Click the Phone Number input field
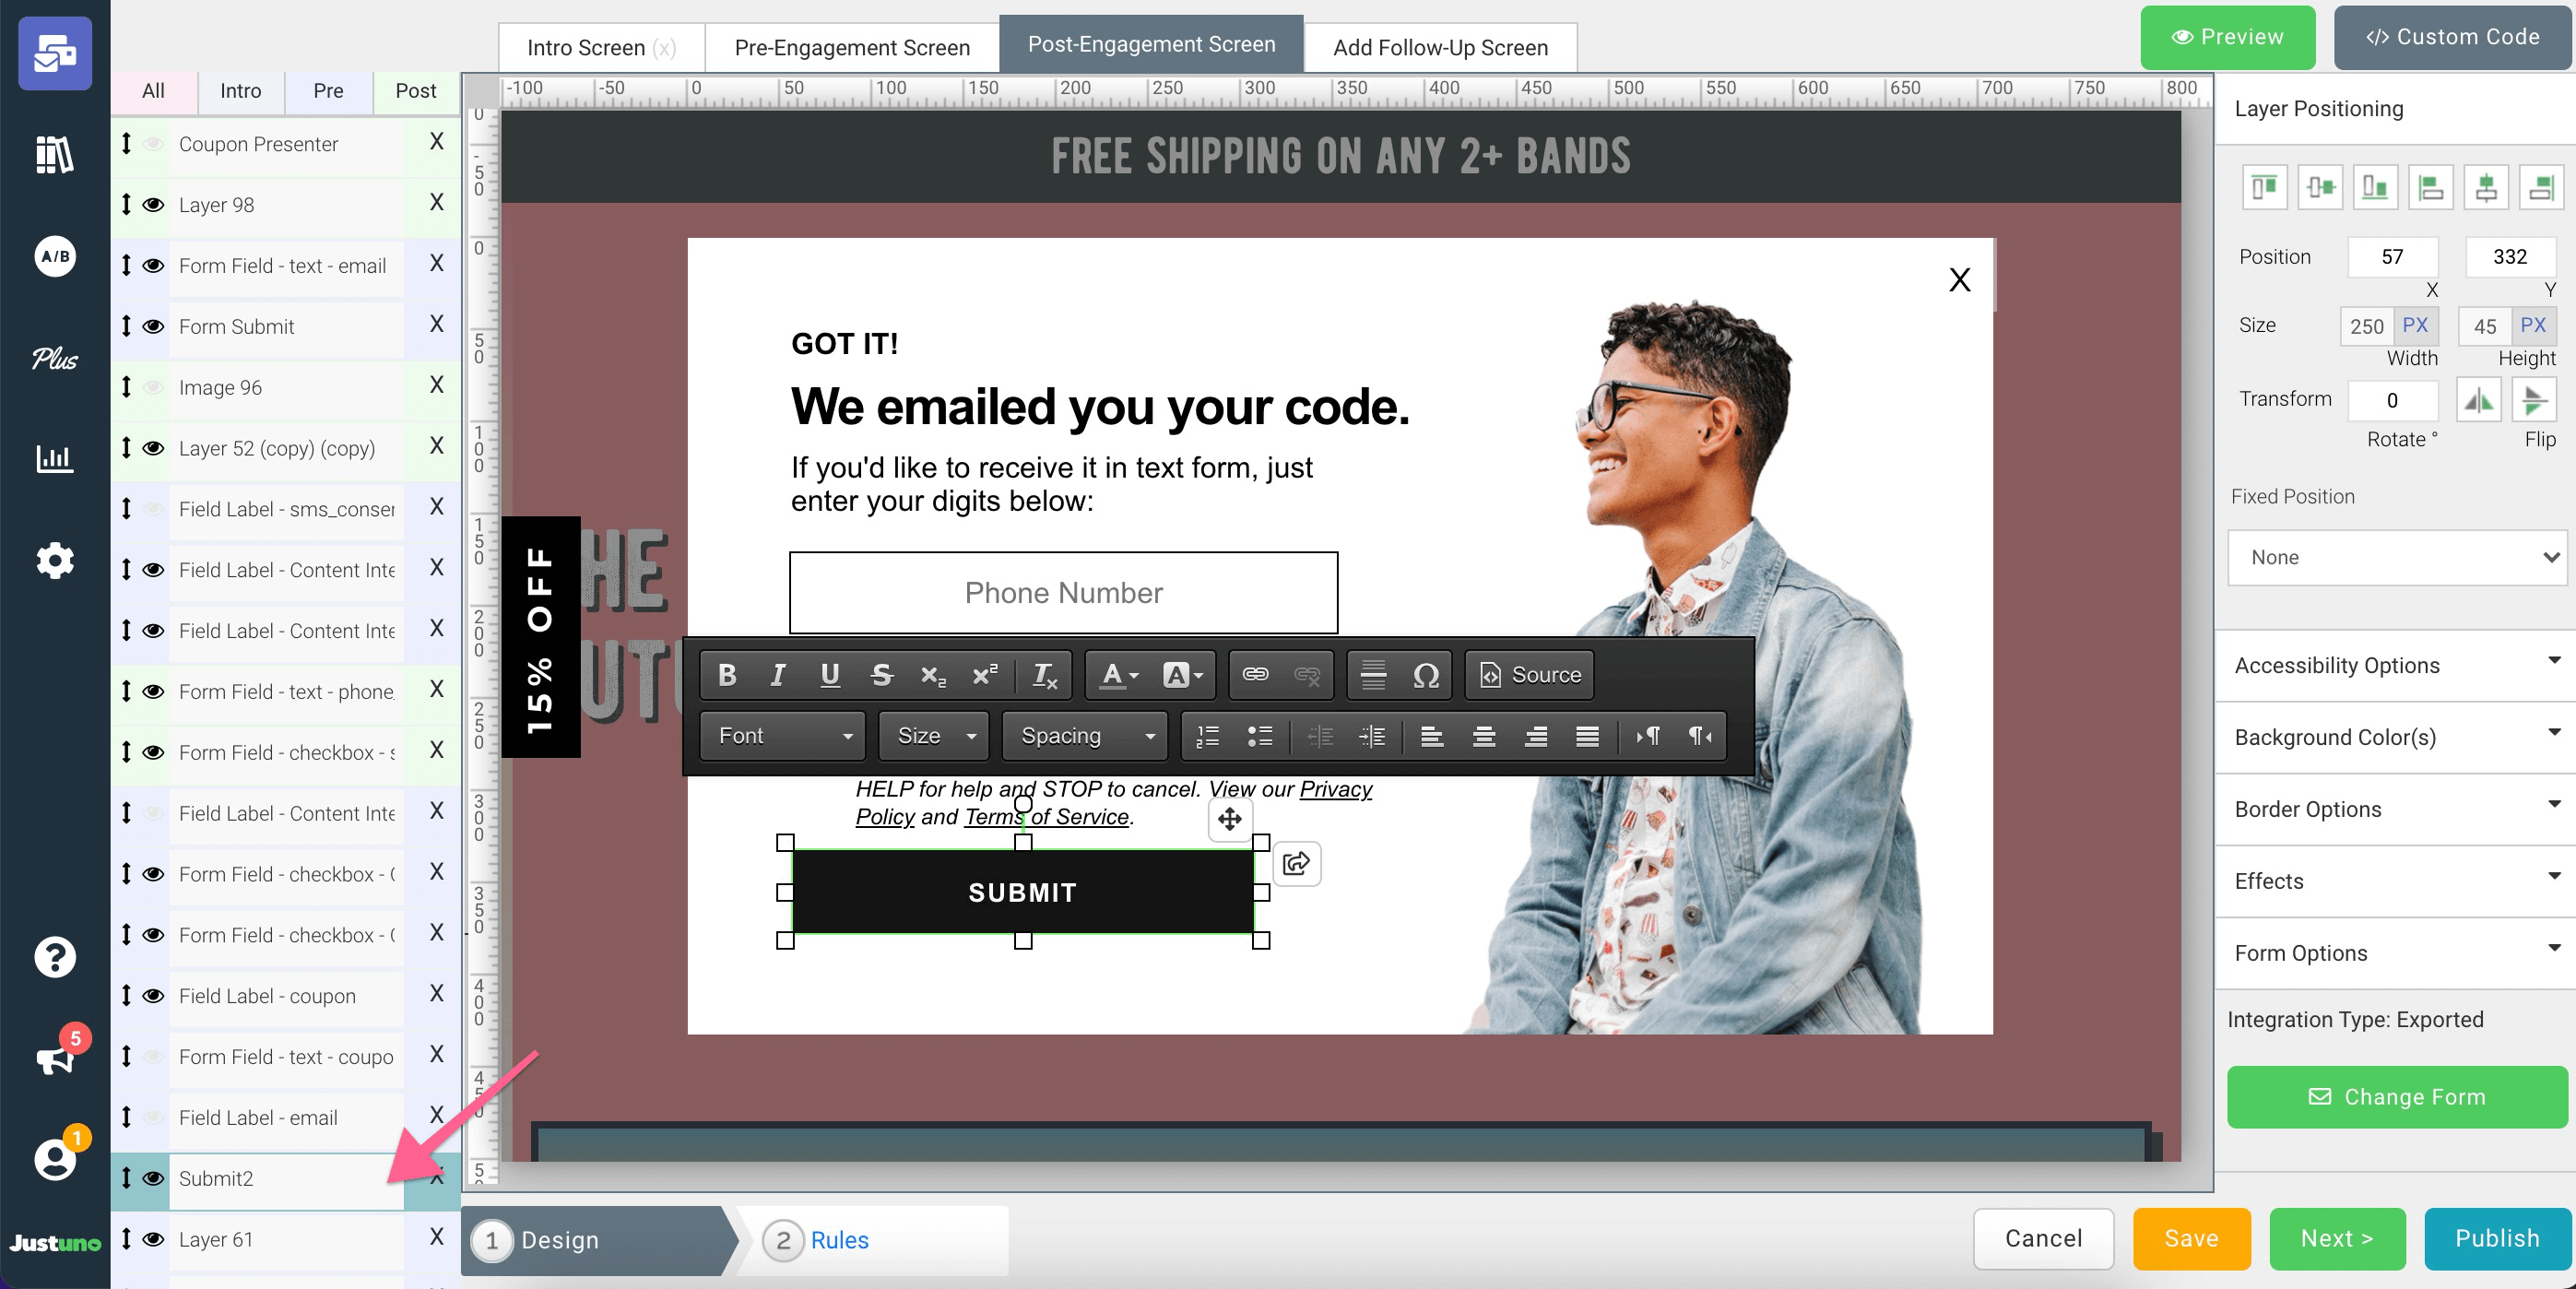The image size is (2576, 1289). [x=1065, y=594]
